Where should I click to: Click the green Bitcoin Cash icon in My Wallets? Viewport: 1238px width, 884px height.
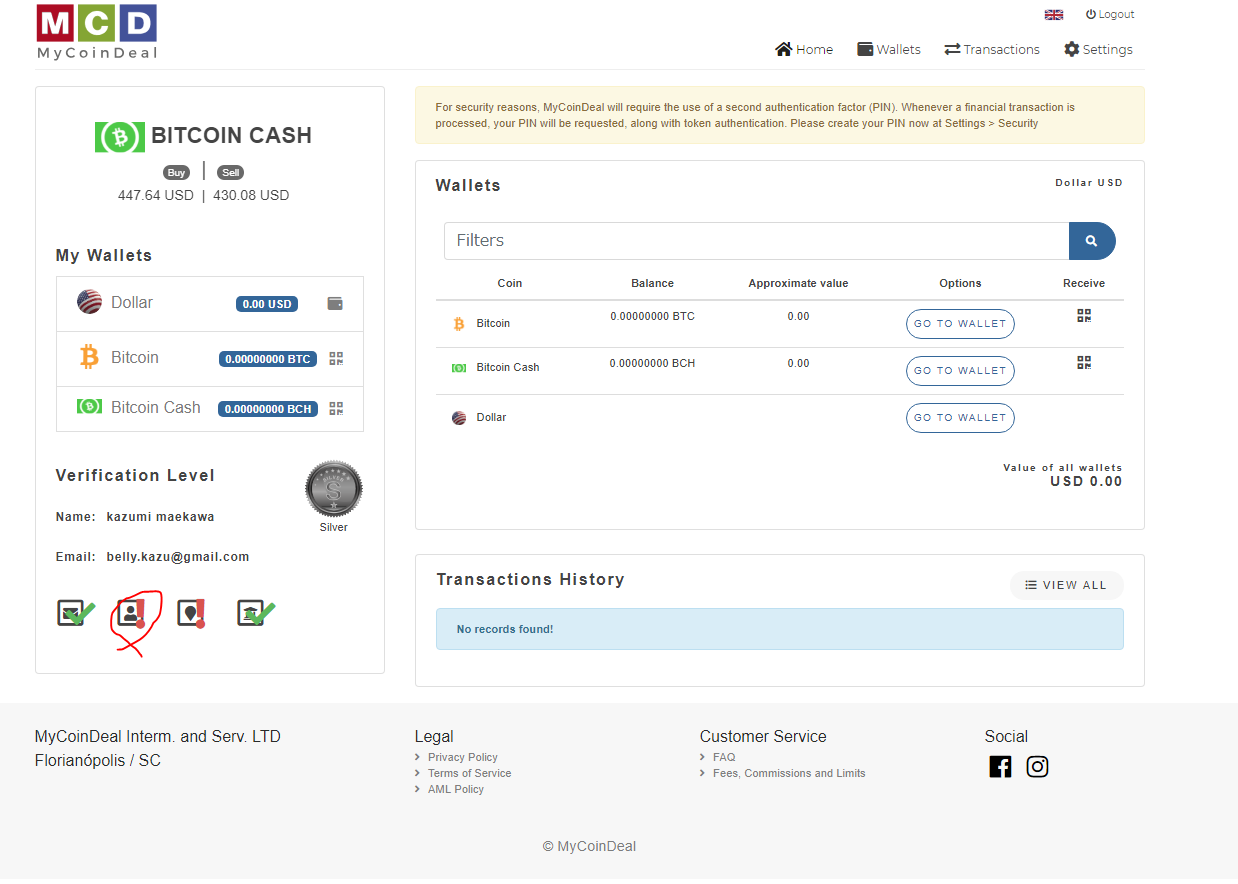click(89, 407)
